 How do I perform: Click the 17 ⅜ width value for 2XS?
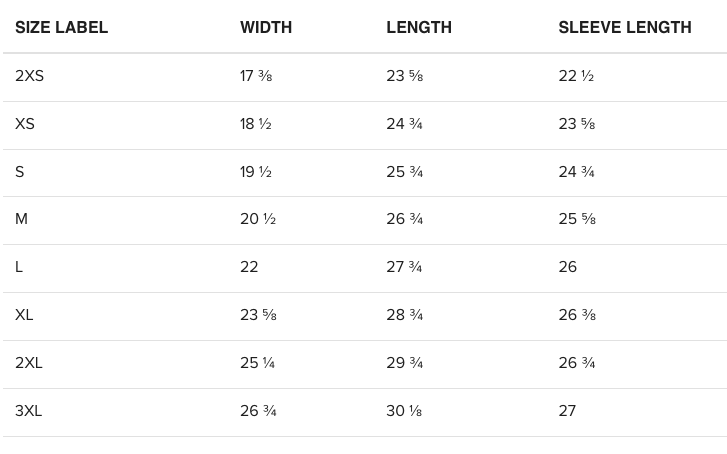coord(256,76)
